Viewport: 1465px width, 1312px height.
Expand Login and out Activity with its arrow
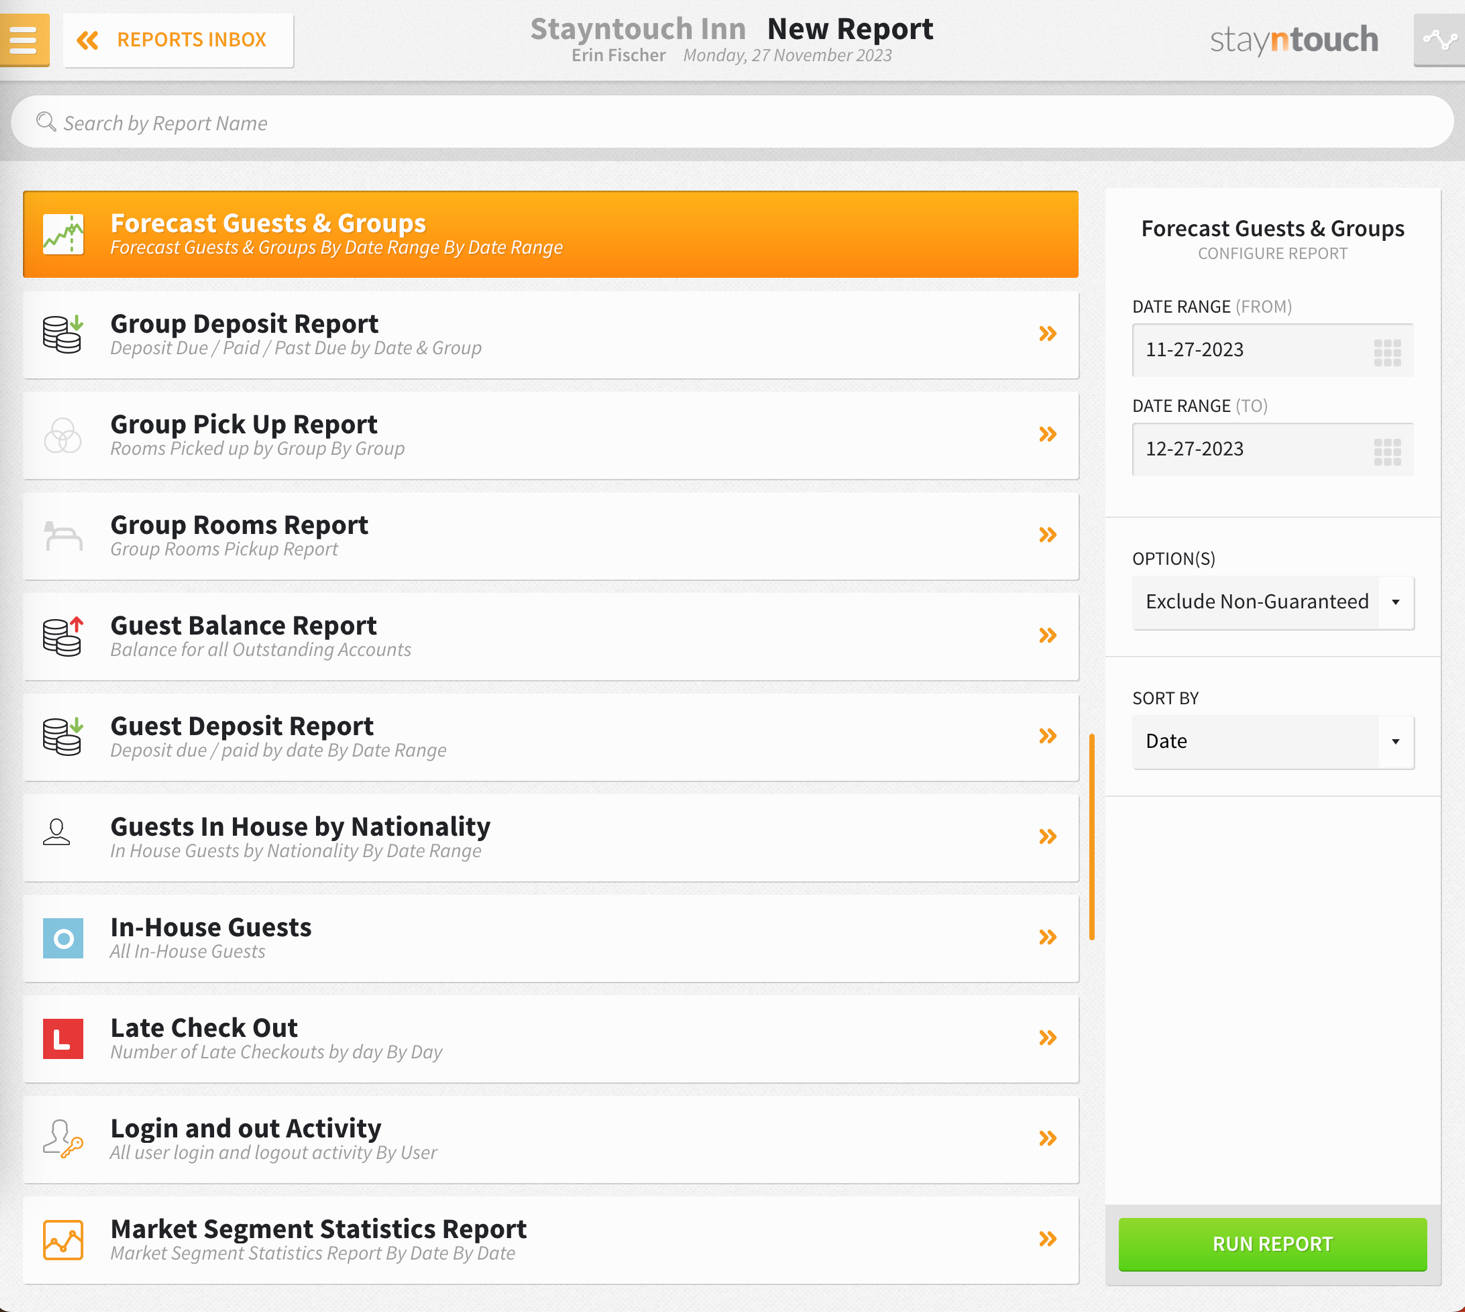(x=1048, y=1138)
